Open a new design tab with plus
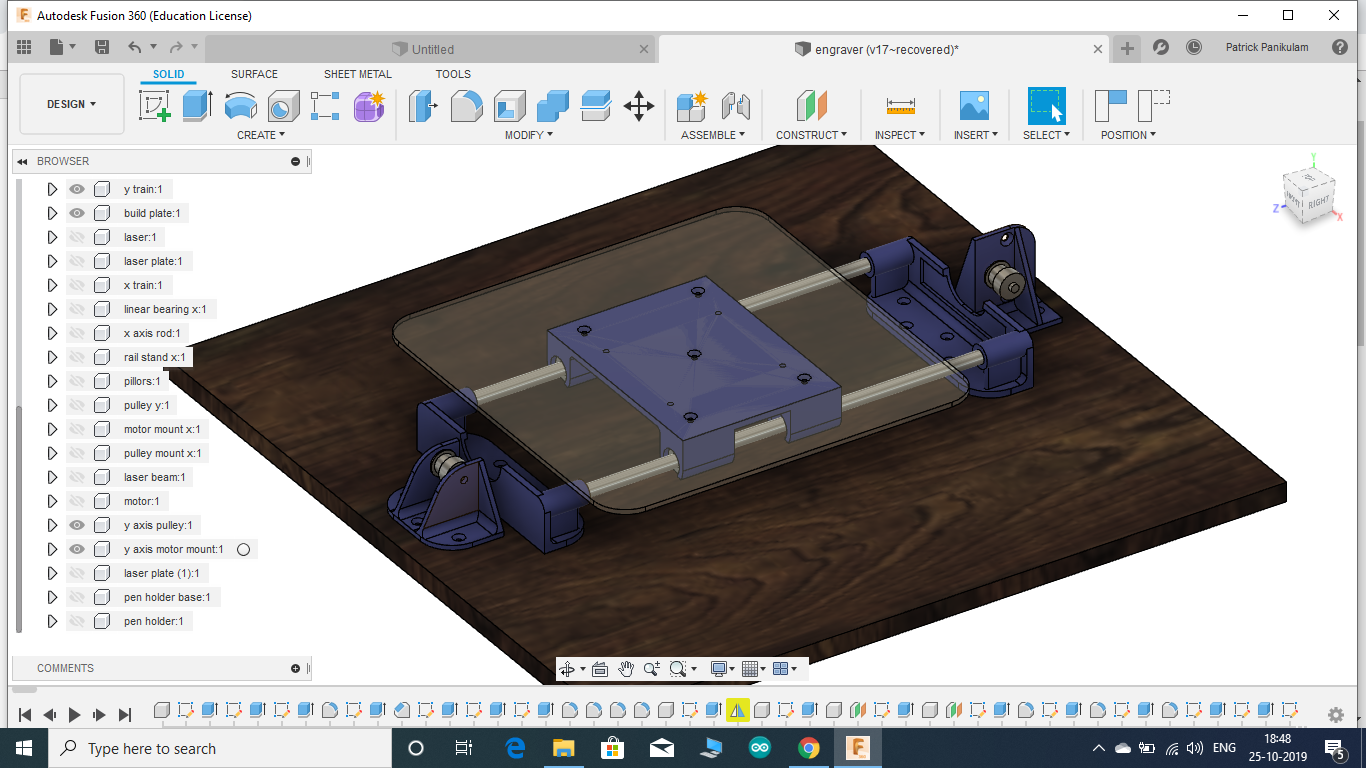Image resolution: width=1366 pixels, height=768 pixels. point(1127,48)
